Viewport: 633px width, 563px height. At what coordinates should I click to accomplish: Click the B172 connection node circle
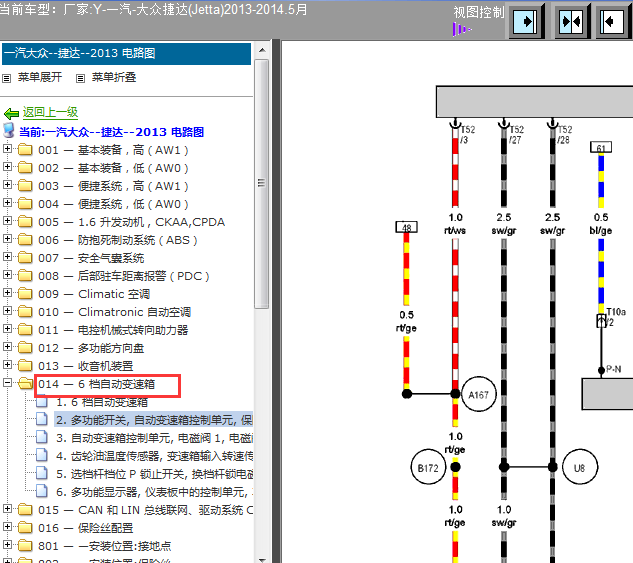[x=428, y=467]
